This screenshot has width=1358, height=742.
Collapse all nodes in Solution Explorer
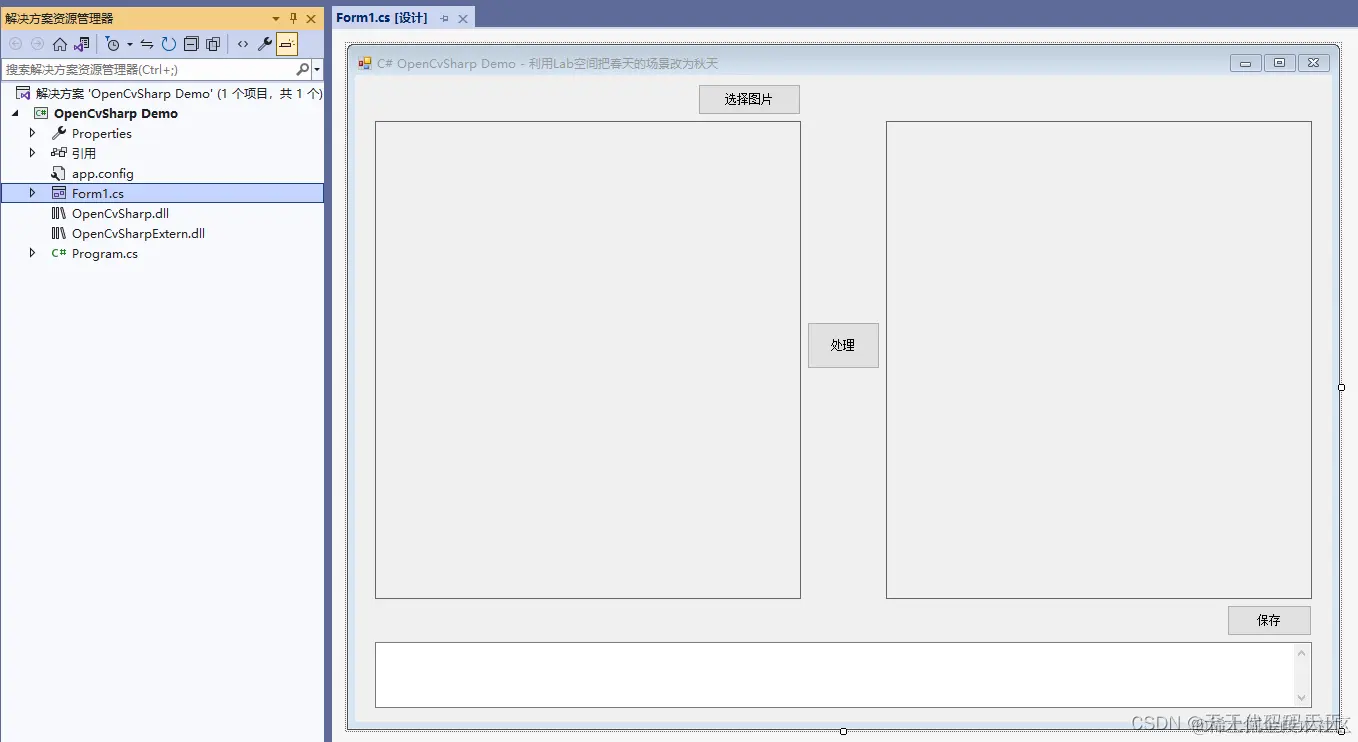[x=191, y=44]
